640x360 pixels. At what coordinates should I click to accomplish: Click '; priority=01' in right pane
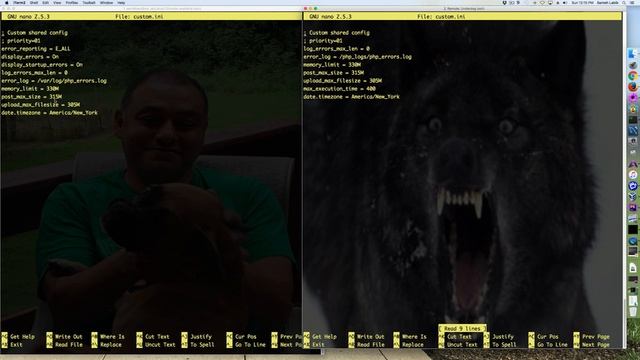[323, 41]
